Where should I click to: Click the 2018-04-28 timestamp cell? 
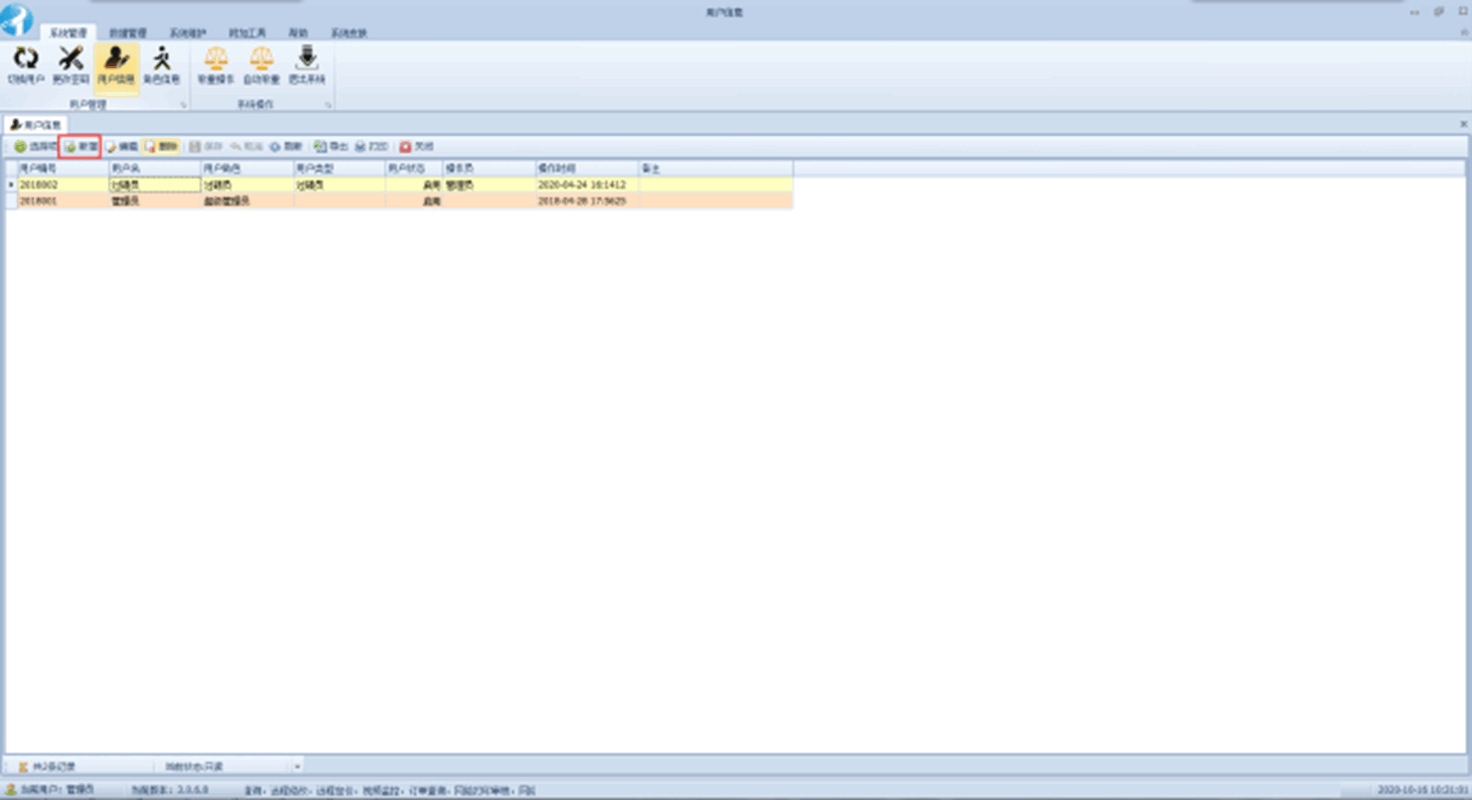click(587, 201)
